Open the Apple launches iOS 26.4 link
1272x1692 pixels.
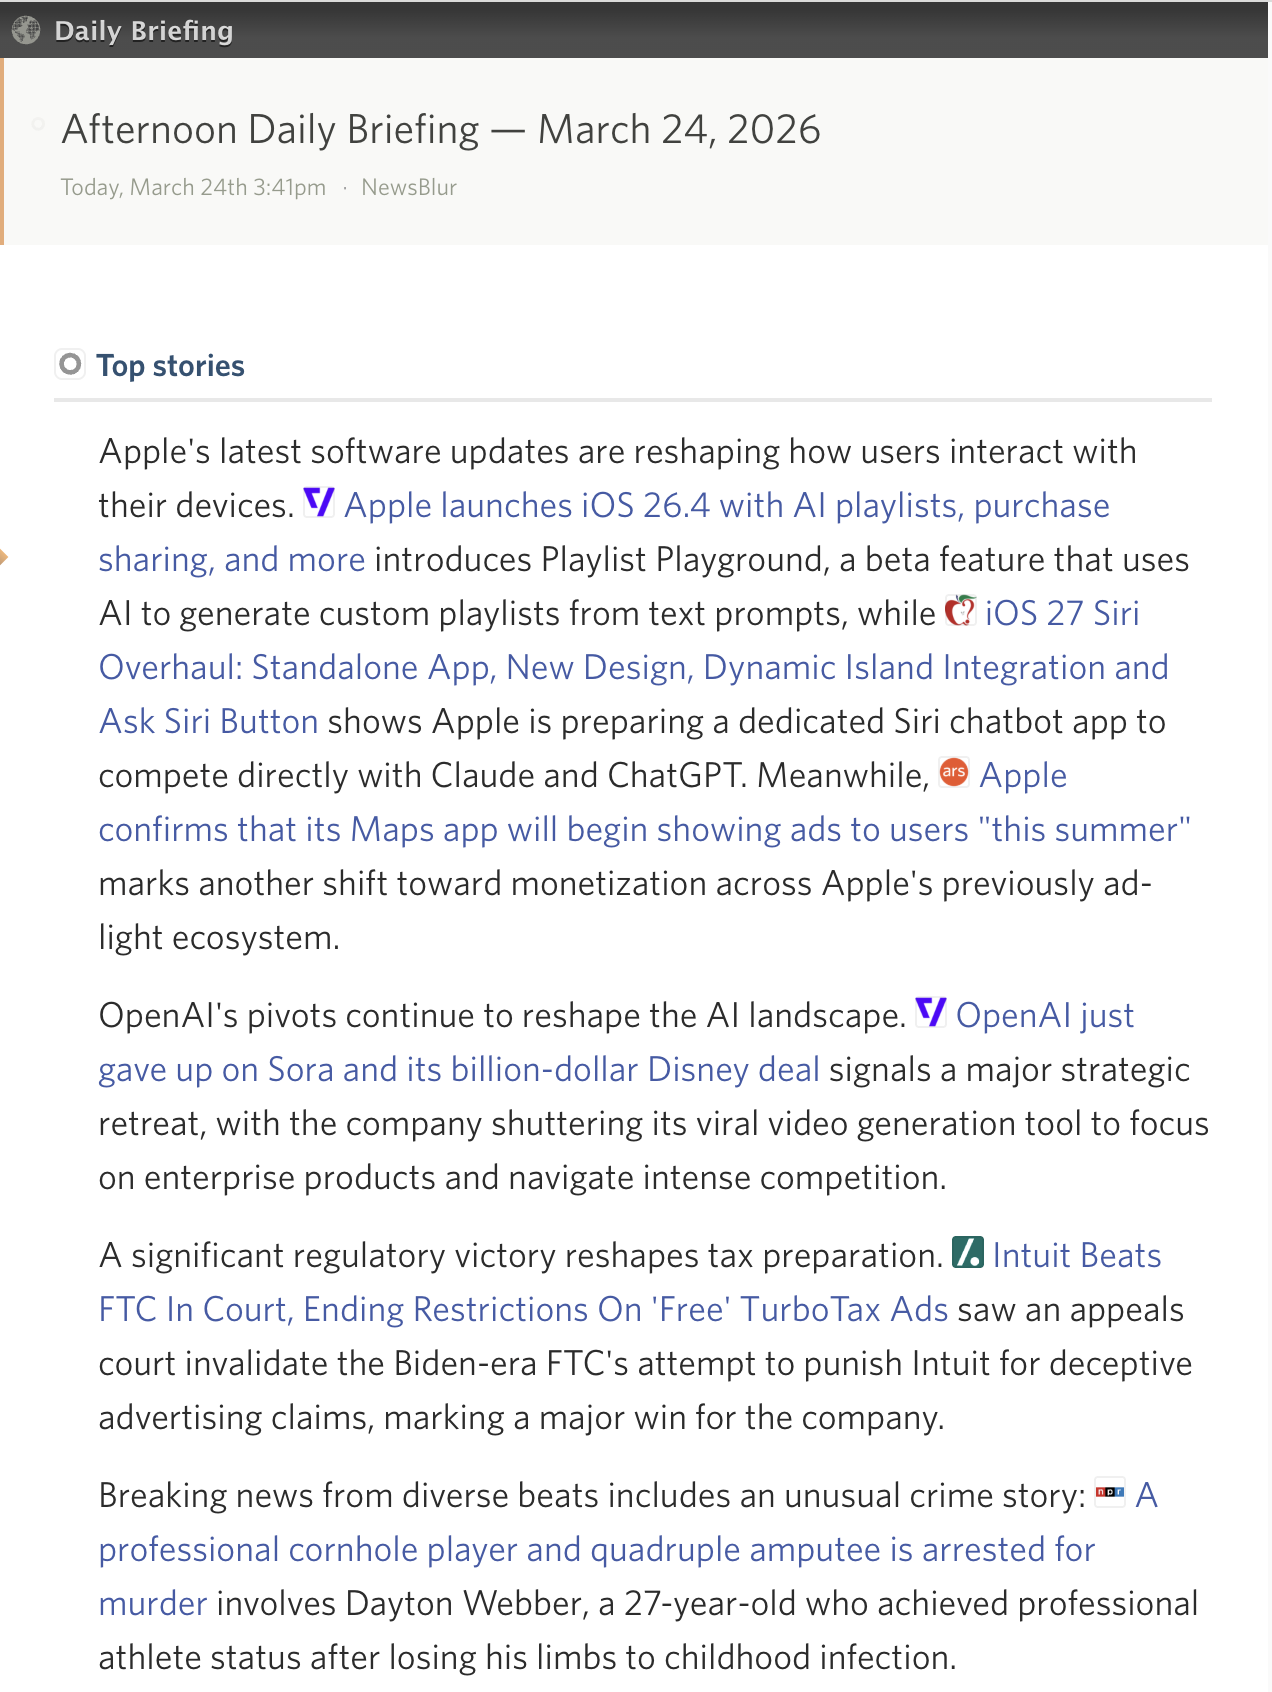[x=726, y=506]
